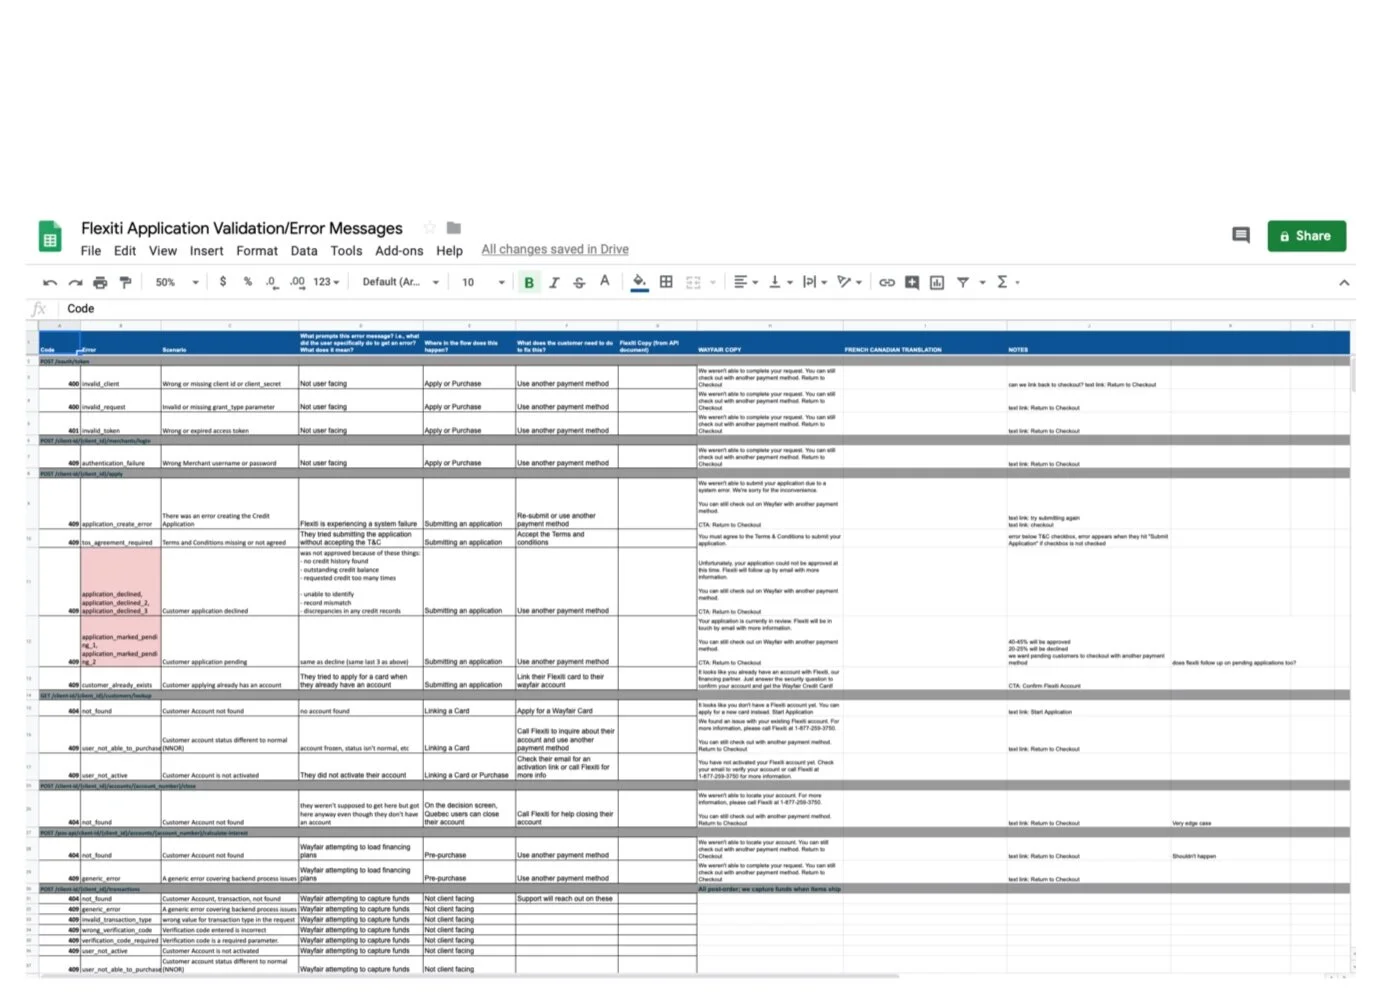1381x1008 pixels.
Task: Open the Default font family dropdown
Action: (401, 282)
